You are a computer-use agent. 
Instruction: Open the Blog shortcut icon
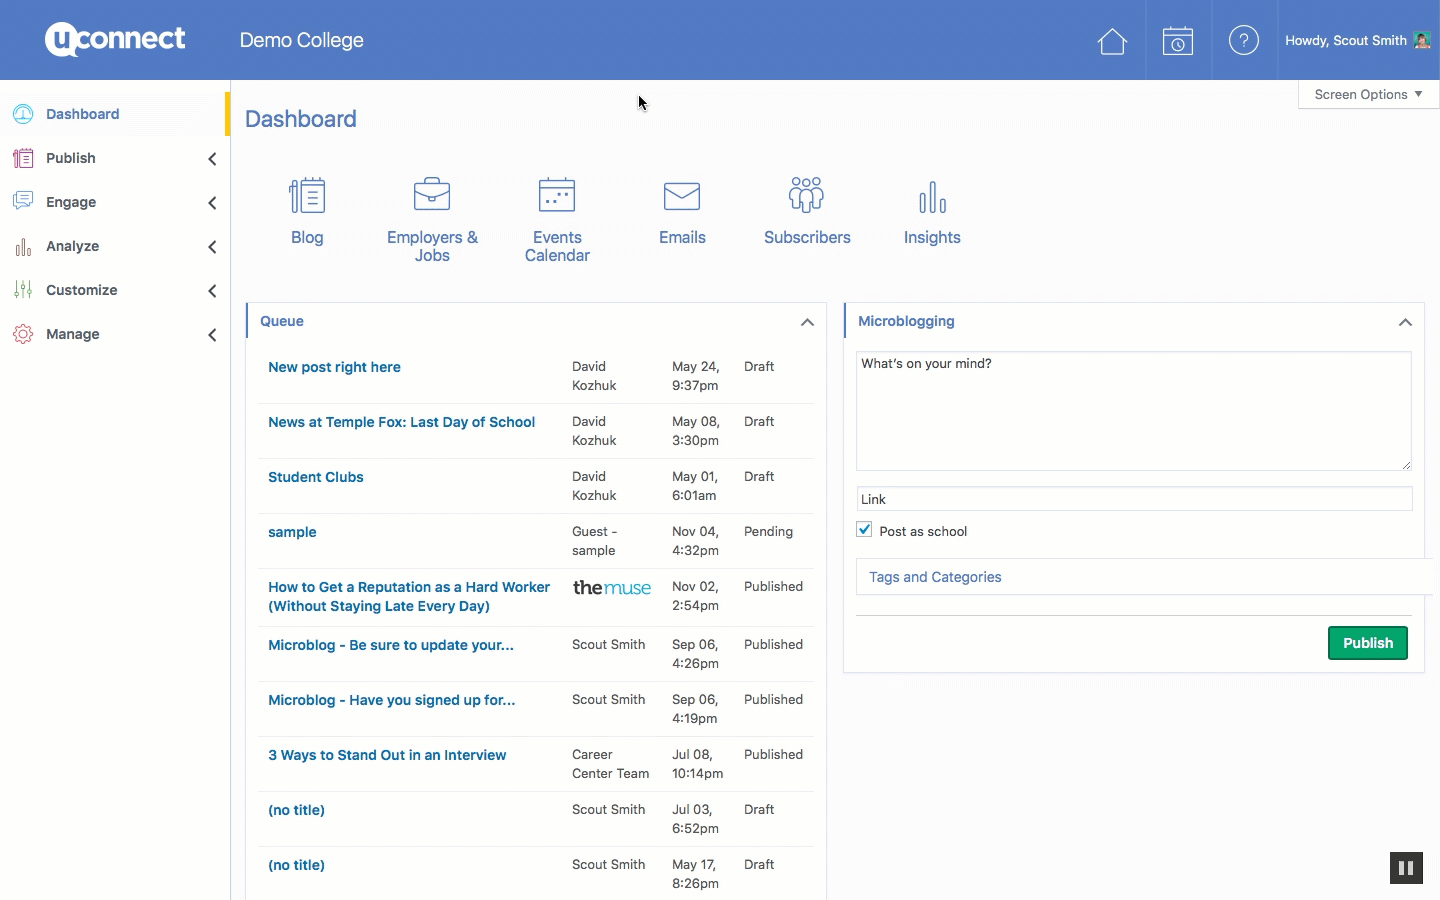307,196
